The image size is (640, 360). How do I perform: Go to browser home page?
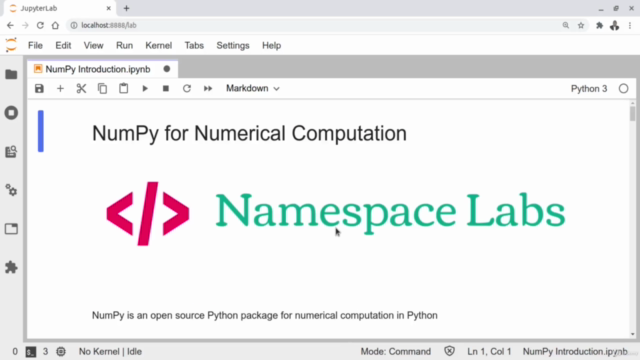click(55, 25)
